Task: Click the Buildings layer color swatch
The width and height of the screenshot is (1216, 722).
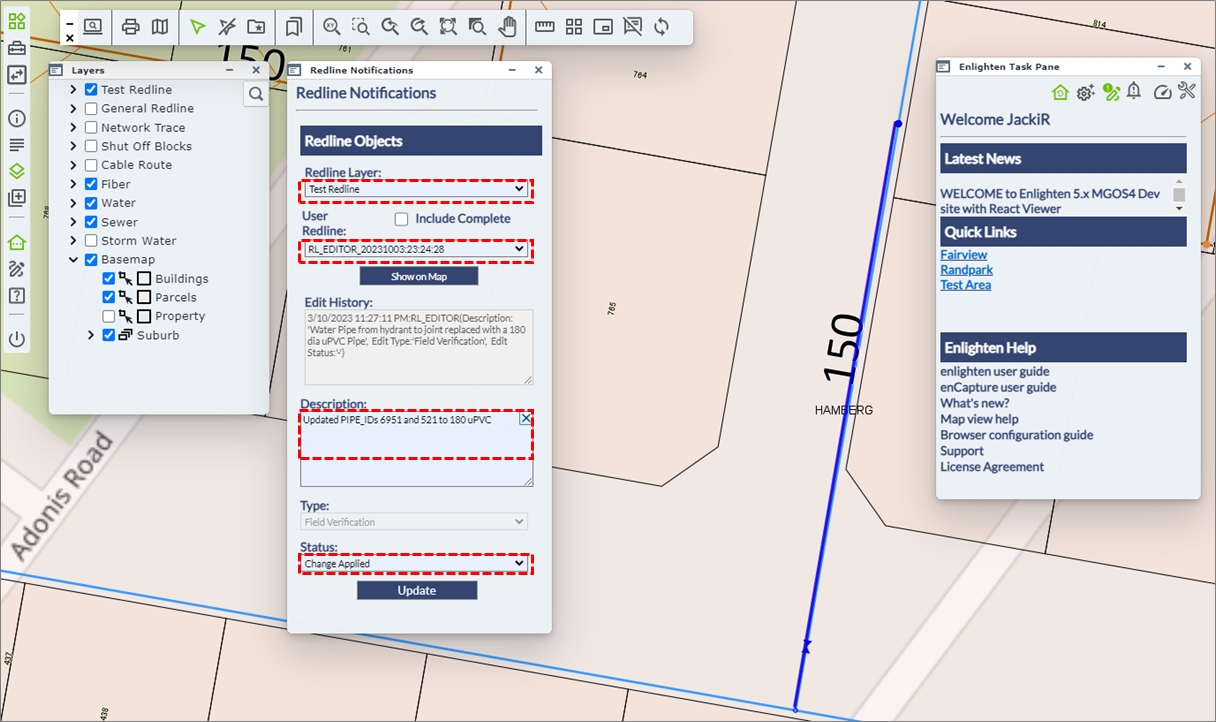Action: point(144,279)
